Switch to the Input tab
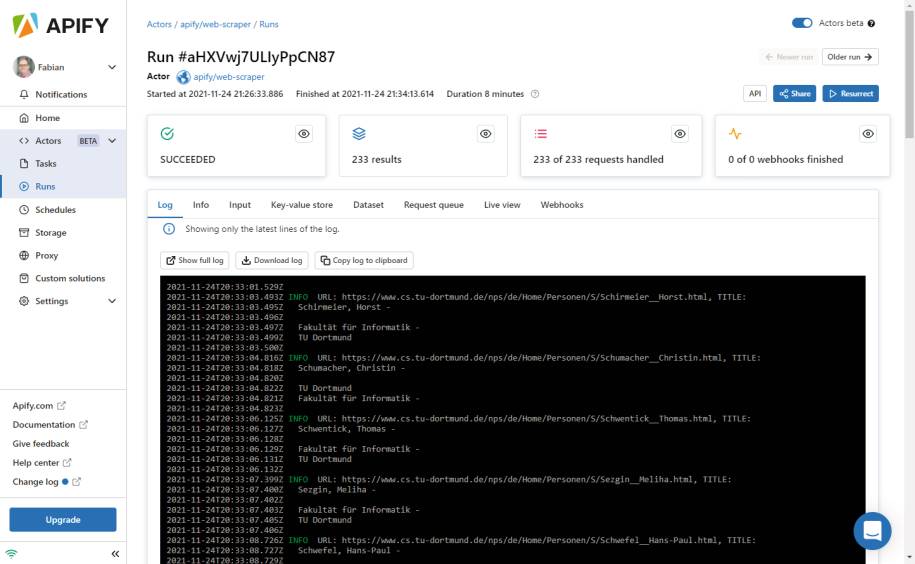915x564 pixels. pos(240,205)
